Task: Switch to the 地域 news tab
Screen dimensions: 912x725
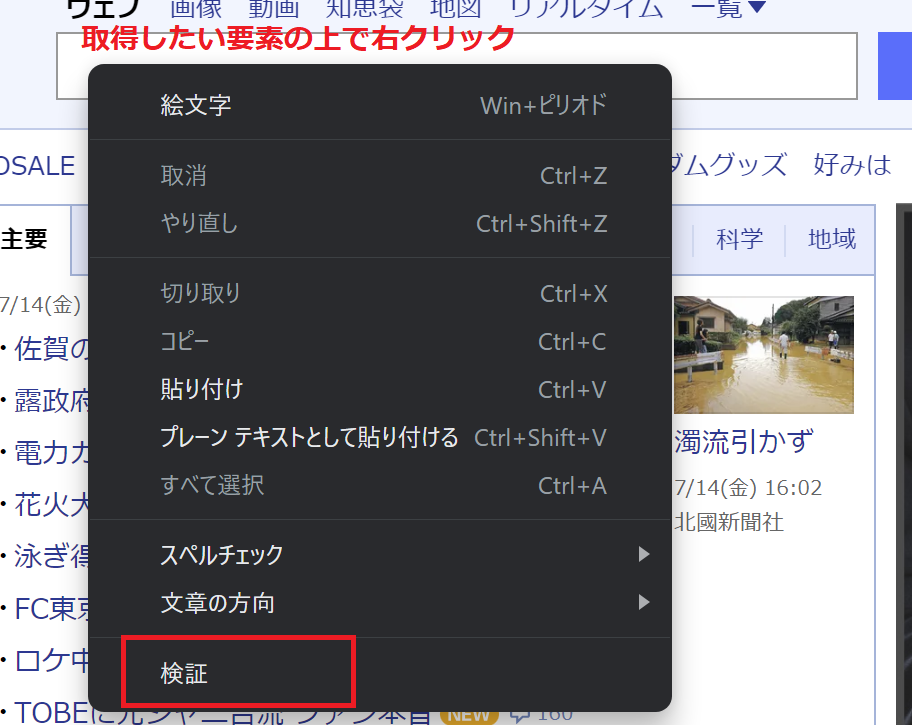Action: pyautogui.click(x=831, y=238)
